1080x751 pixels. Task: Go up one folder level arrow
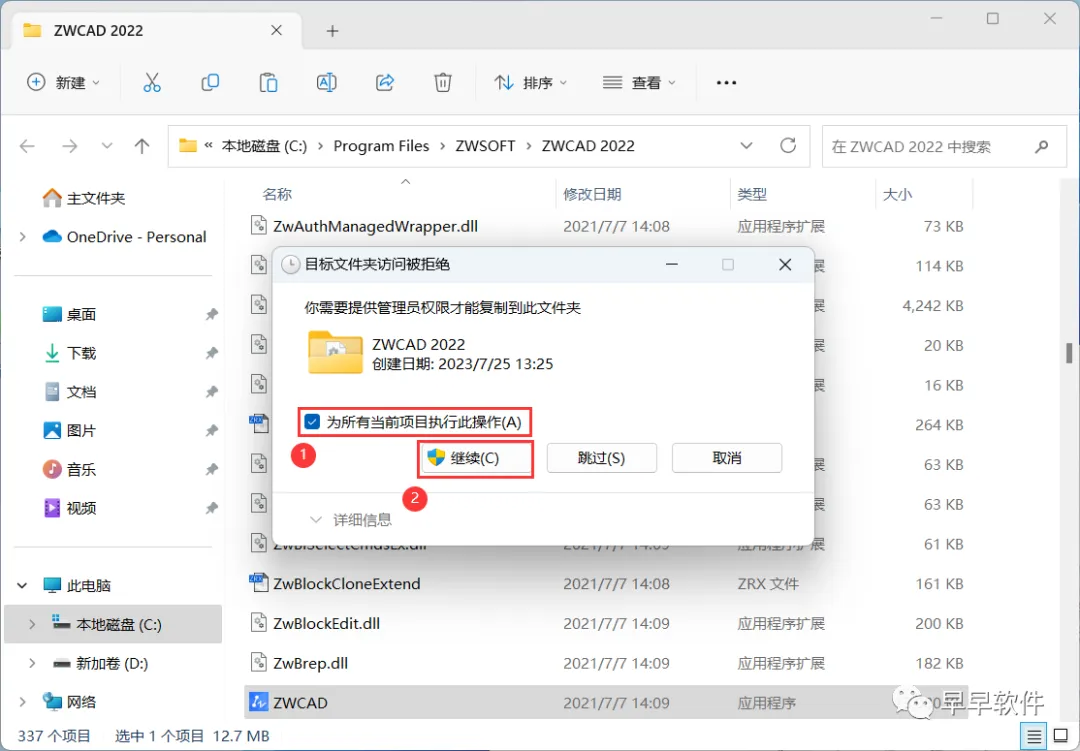(x=142, y=146)
